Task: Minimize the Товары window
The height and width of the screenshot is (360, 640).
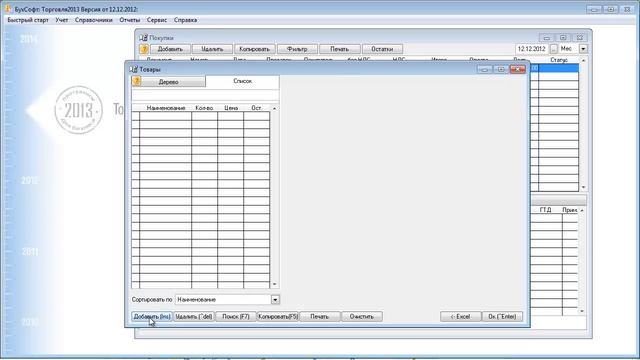Action: [x=484, y=69]
